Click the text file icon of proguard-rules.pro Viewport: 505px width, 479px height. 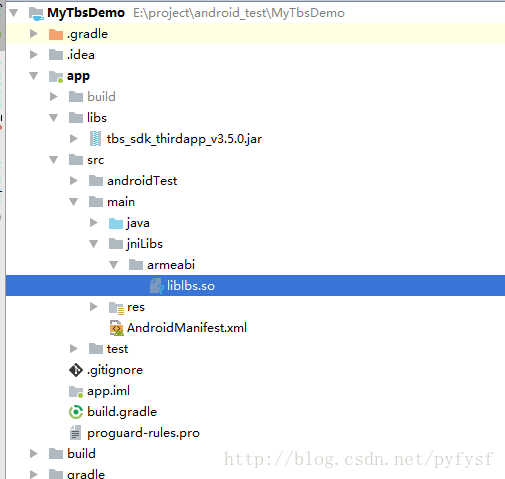[x=75, y=433]
